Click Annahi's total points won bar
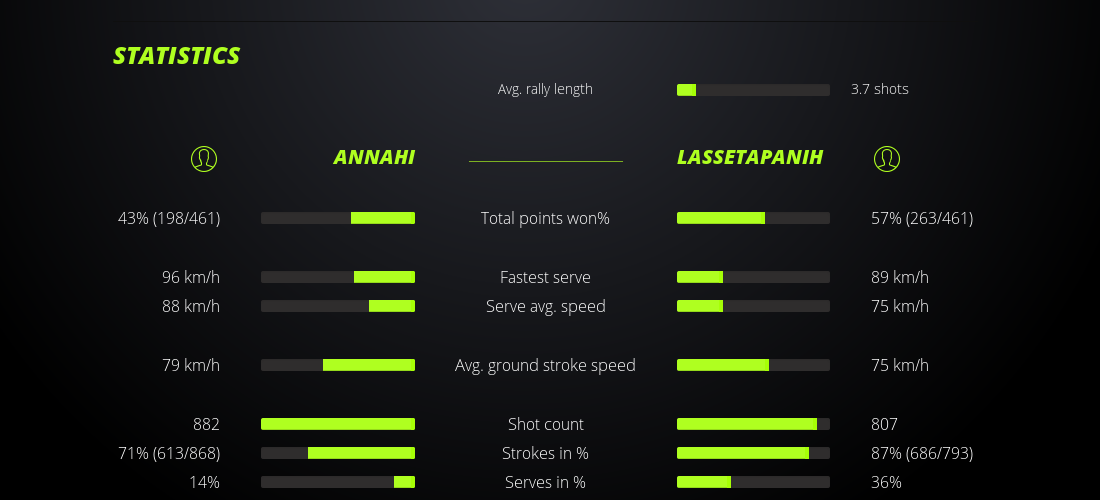 [338, 218]
